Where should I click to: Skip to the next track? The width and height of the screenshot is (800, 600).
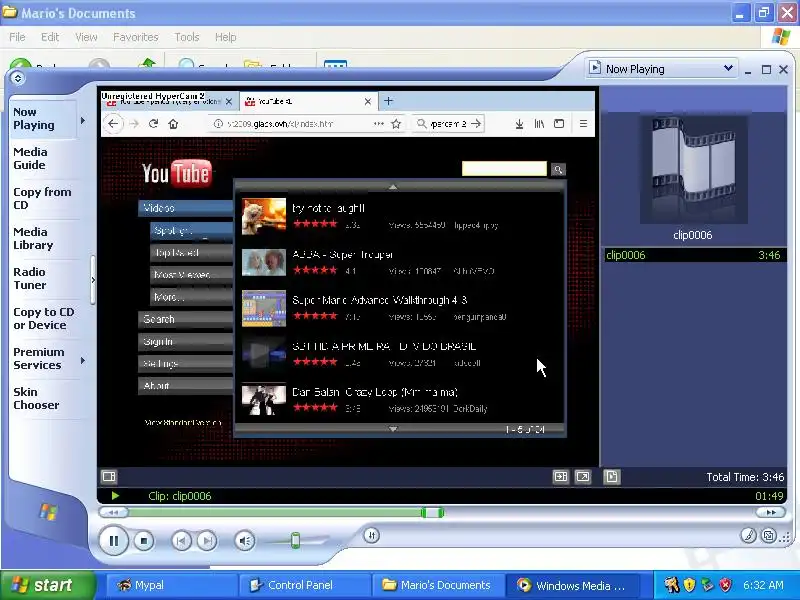207,541
